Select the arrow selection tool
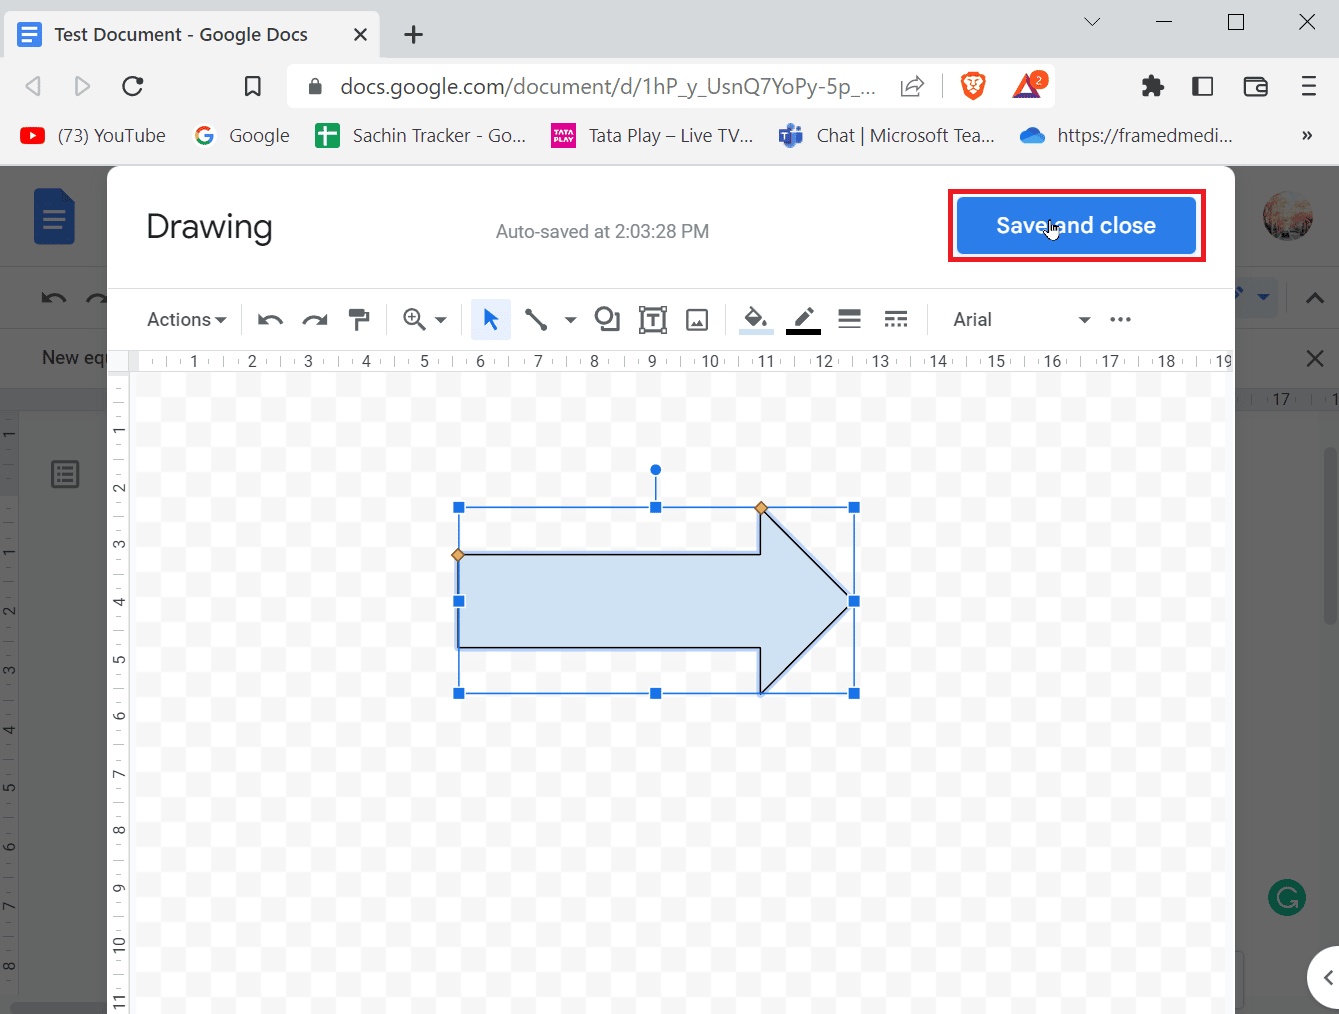The height and width of the screenshot is (1014, 1339). pyautogui.click(x=490, y=319)
